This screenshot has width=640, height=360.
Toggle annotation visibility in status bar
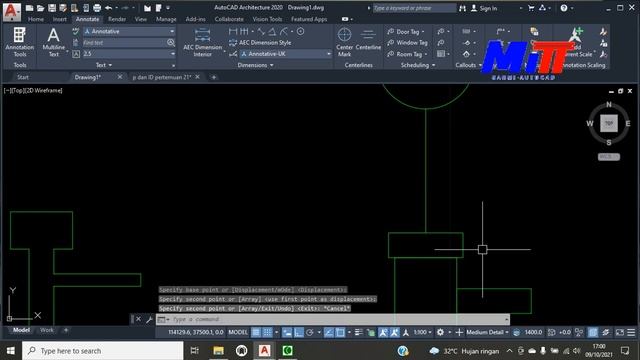[x=383, y=332]
